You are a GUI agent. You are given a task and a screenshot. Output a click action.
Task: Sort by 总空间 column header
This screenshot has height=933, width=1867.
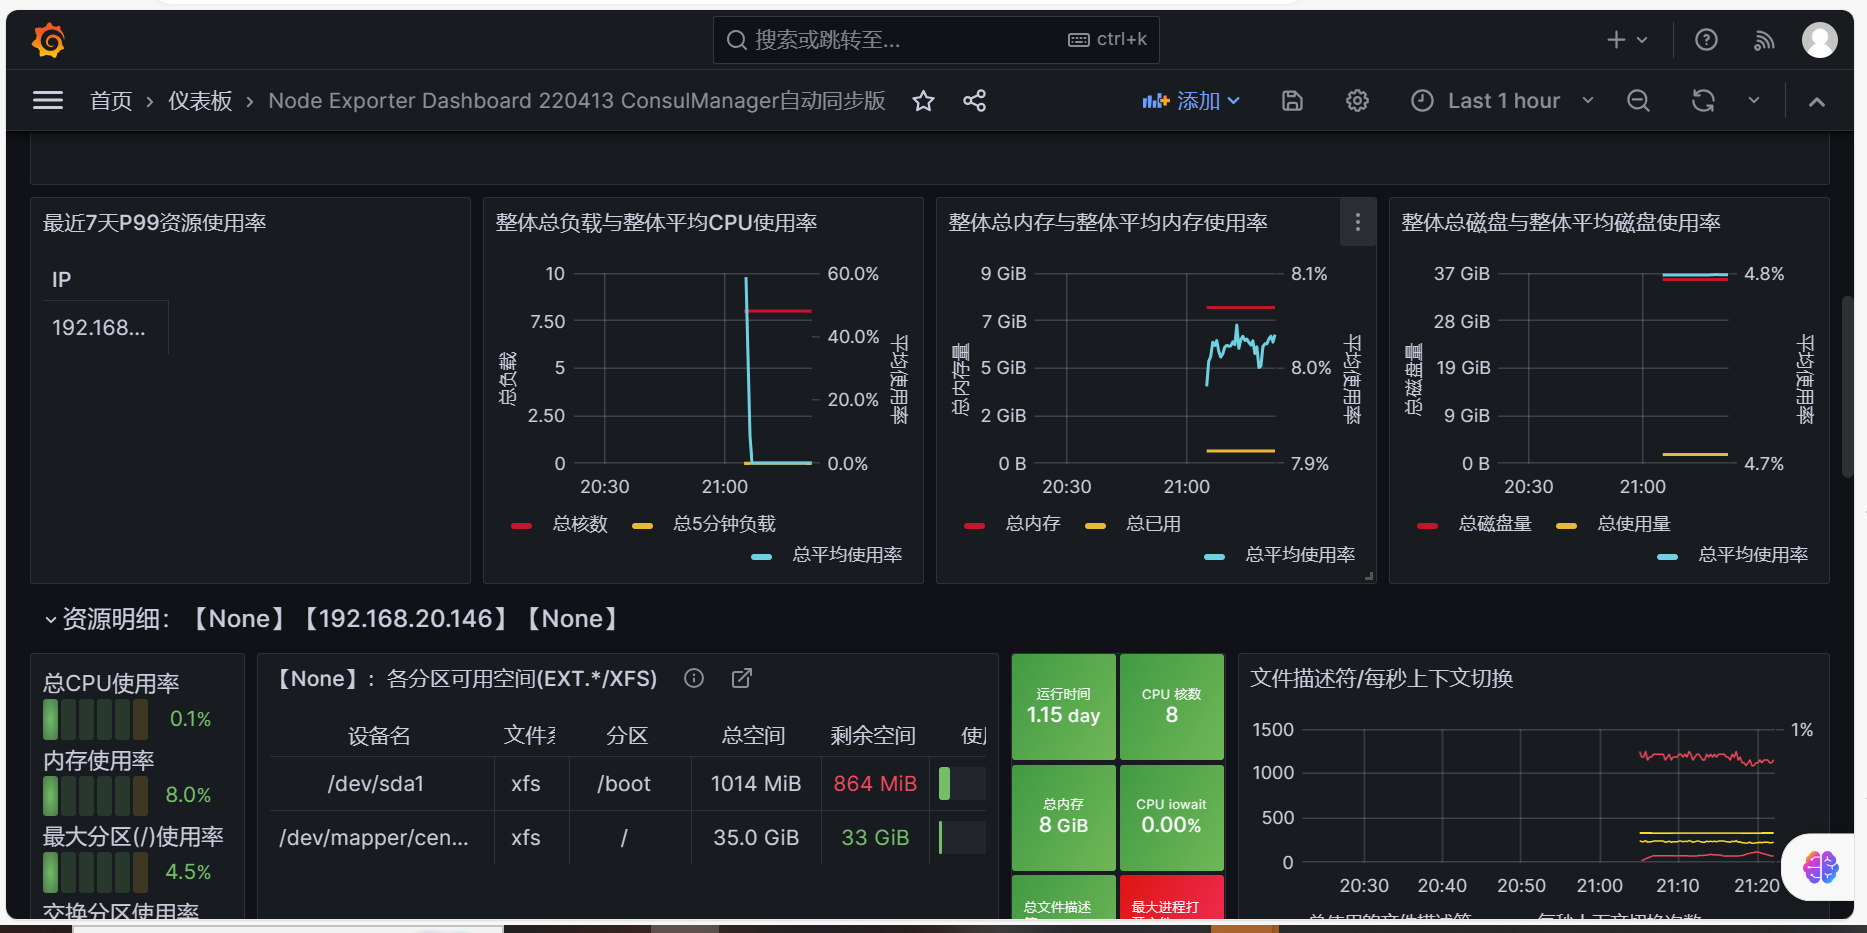coord(753,736)
